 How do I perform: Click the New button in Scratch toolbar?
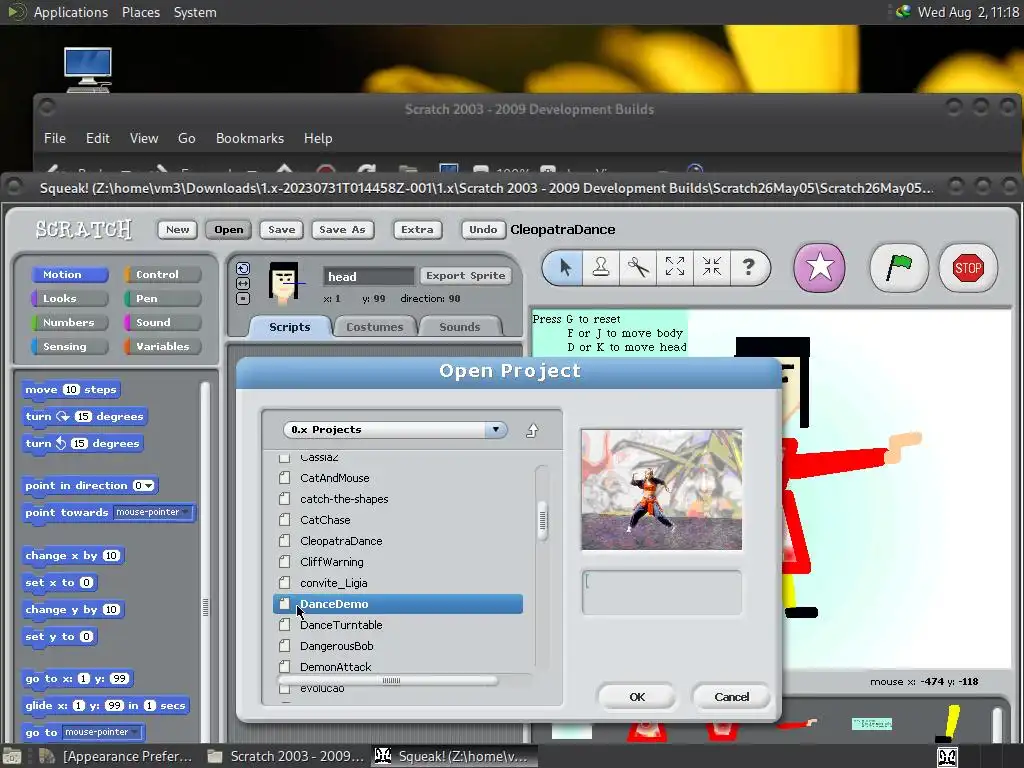(x=178, y=229)
